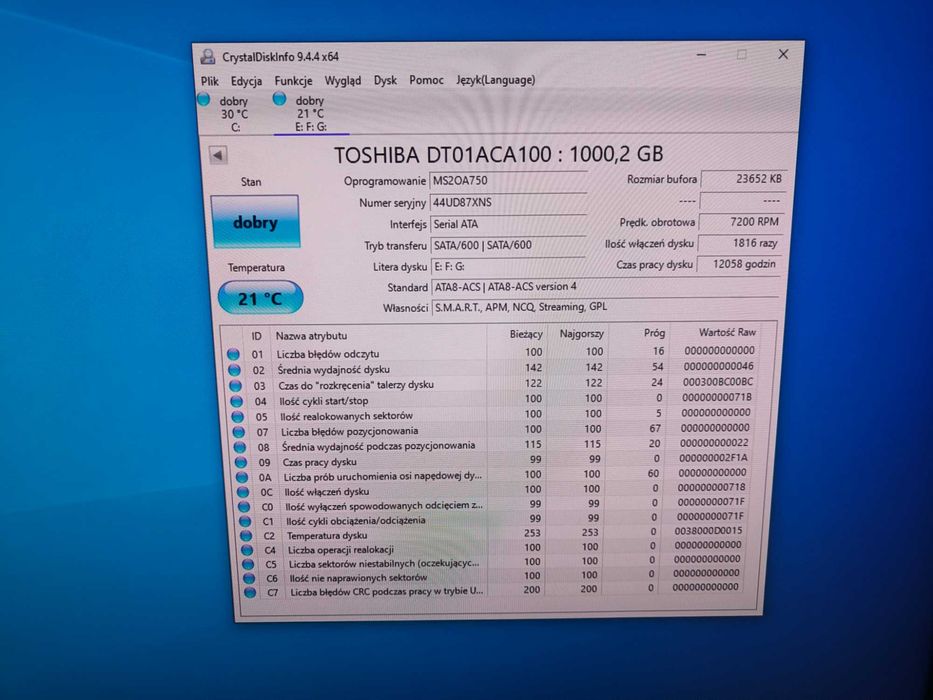Click status orb for attribute C2 row
933x700 pixels.
click(246, 536)
